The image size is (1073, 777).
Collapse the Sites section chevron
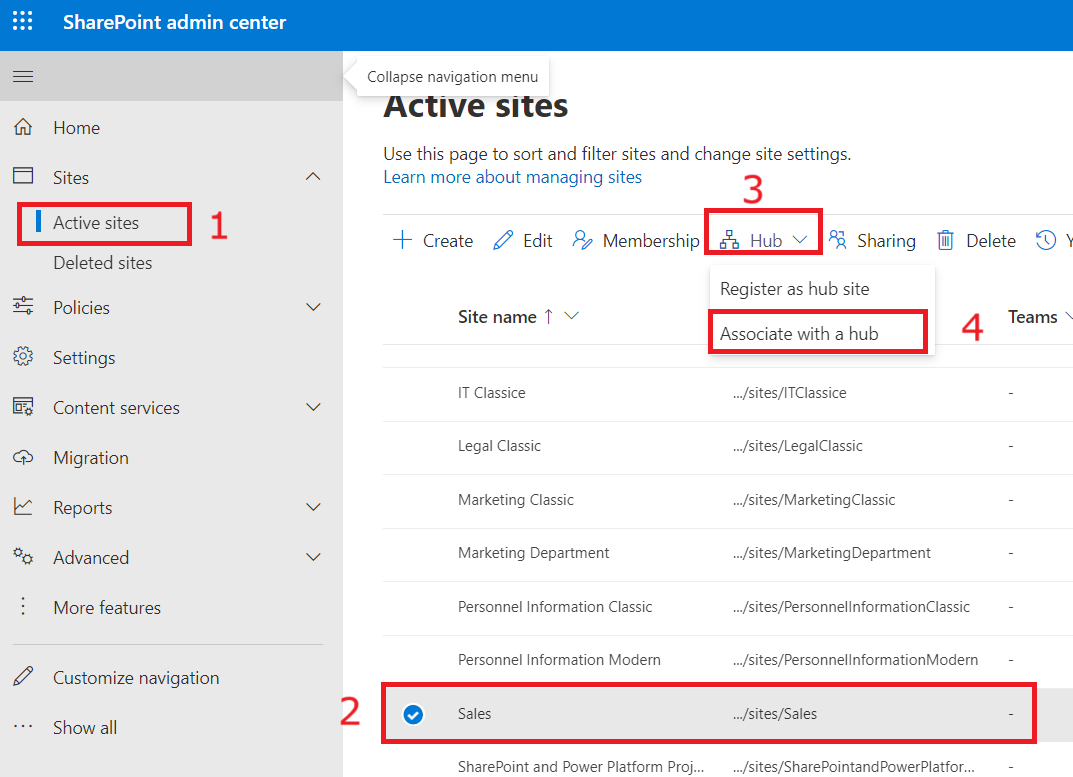[313, 178]
